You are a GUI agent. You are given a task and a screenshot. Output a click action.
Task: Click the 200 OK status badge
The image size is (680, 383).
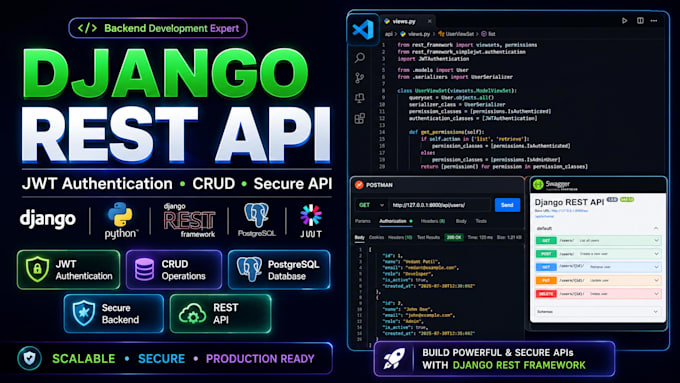(454, 237)
